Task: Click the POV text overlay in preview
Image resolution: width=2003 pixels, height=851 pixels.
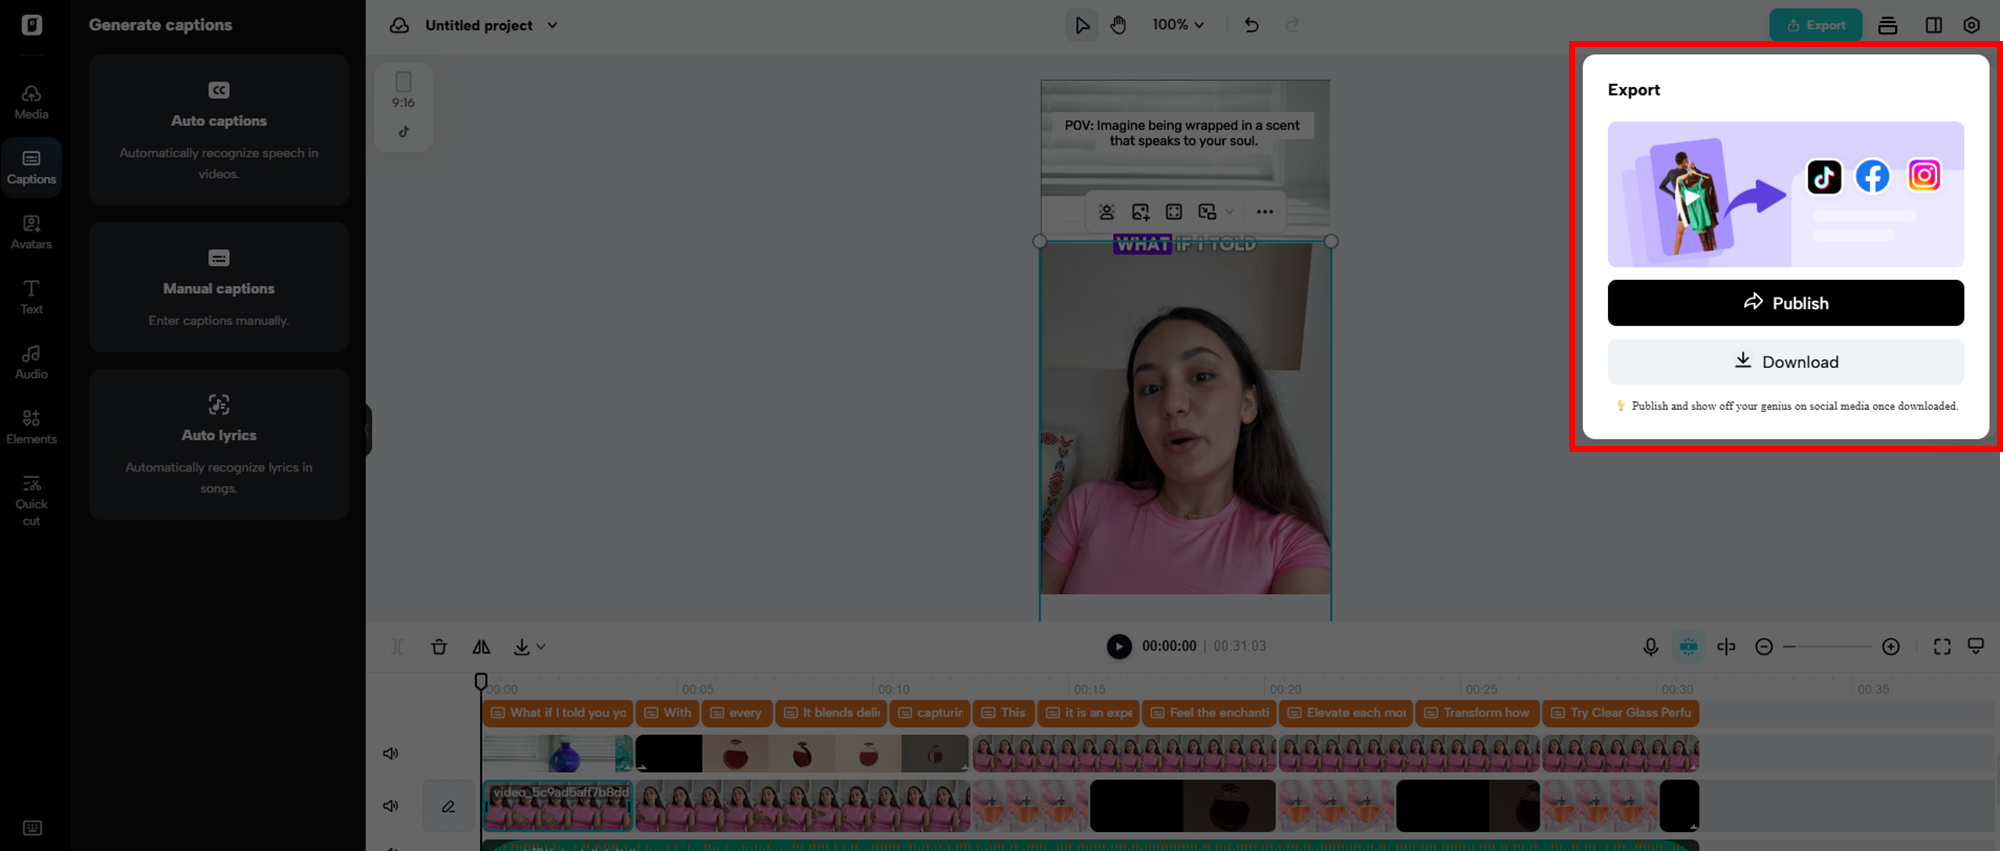Action: (1182, 133)
